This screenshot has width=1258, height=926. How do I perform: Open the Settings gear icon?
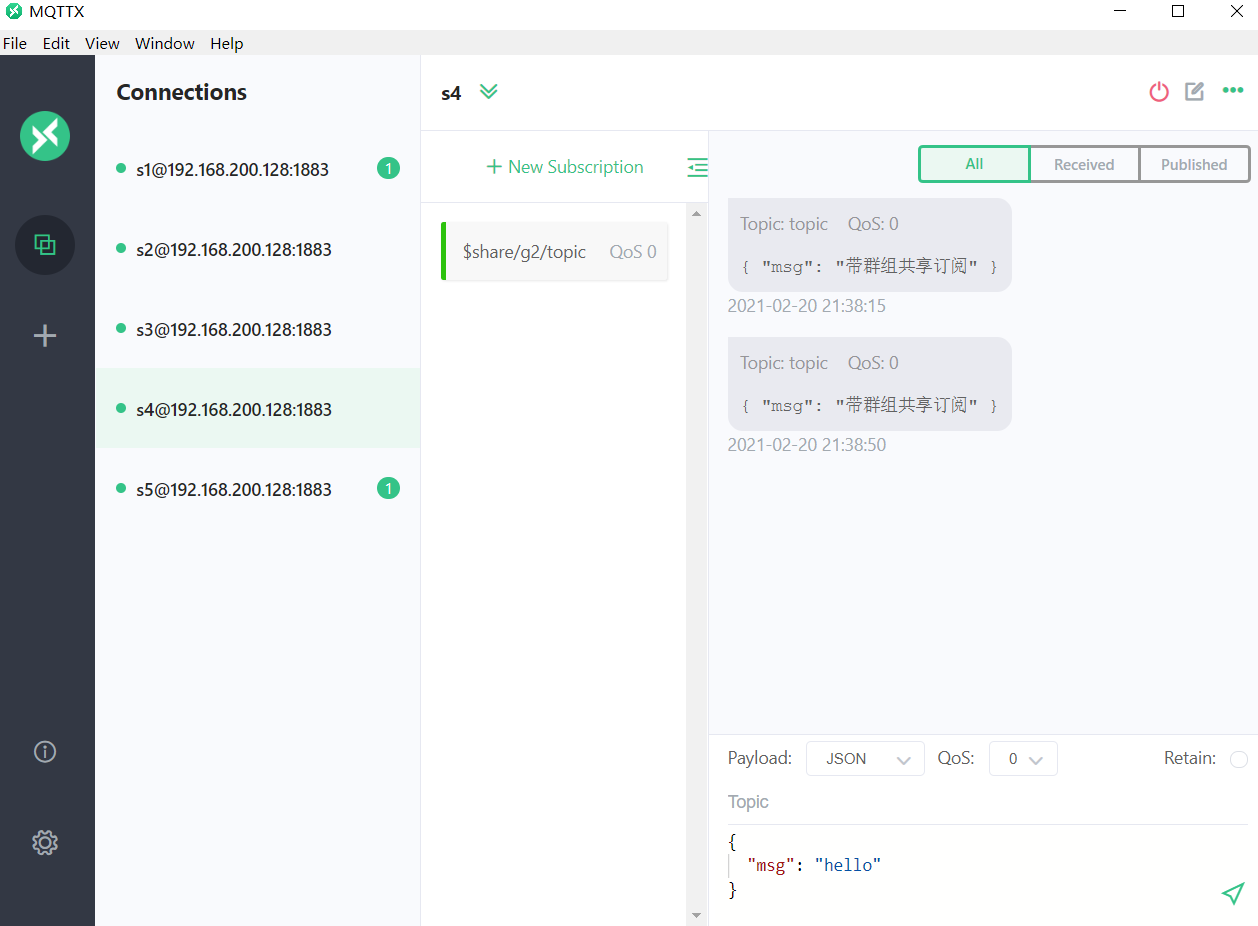(45, 843)
